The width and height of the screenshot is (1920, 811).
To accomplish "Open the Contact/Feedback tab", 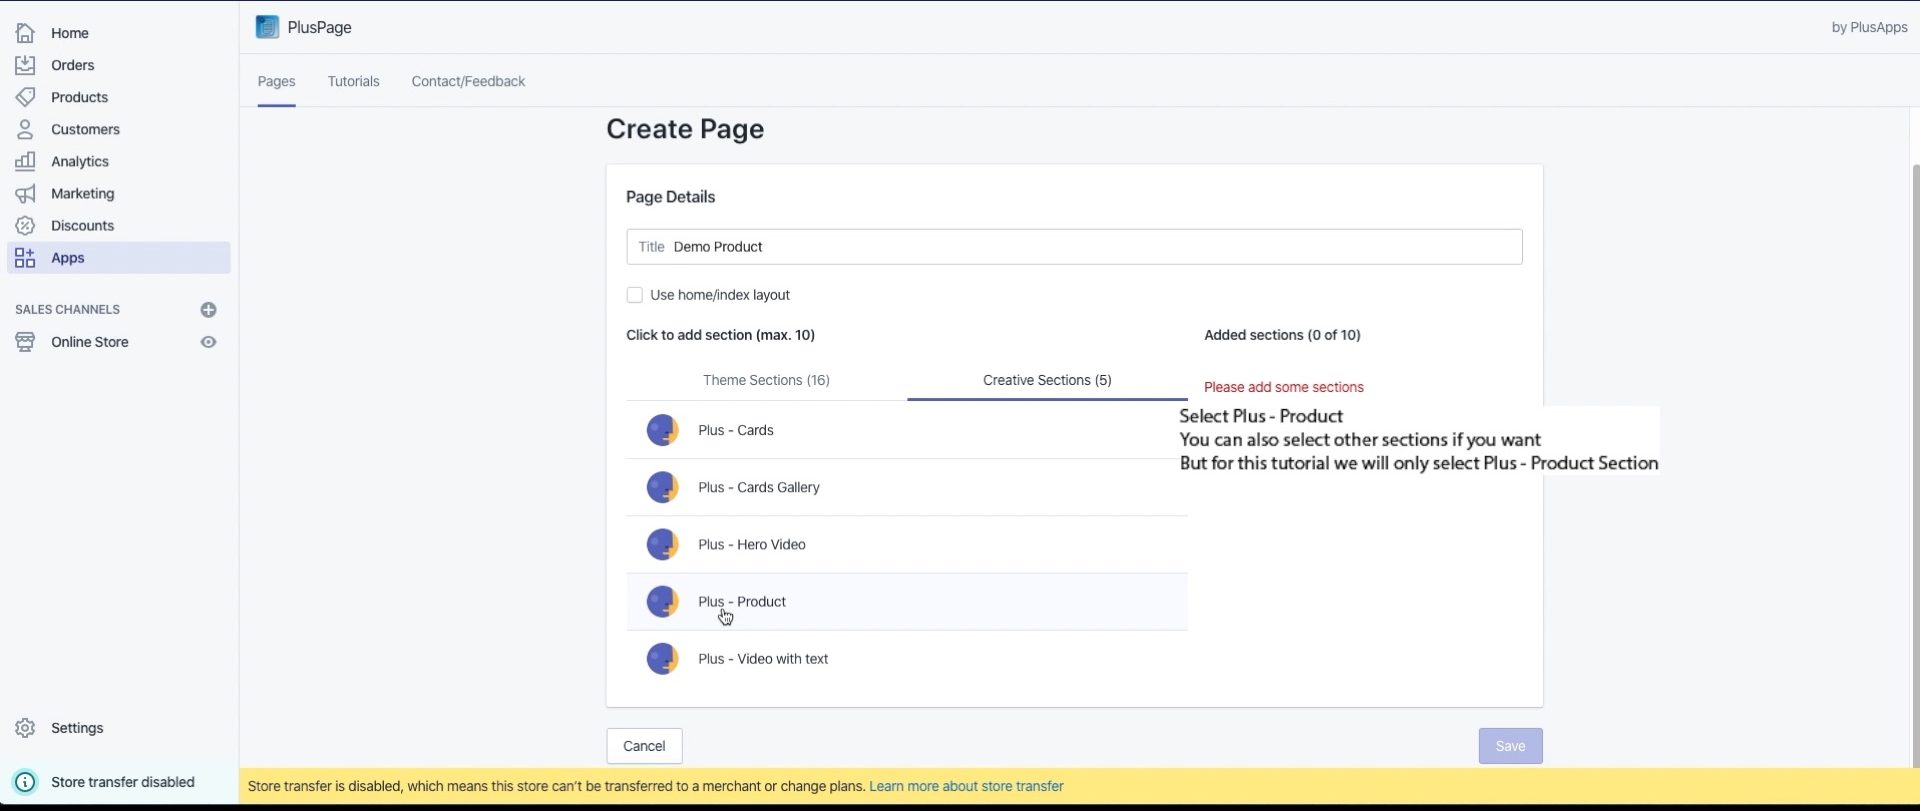I will point(468,81).
